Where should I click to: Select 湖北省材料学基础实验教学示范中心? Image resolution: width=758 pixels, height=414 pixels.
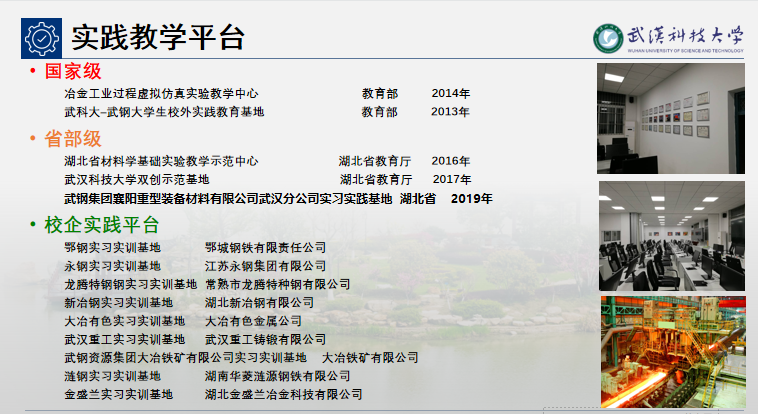(161, 161)
